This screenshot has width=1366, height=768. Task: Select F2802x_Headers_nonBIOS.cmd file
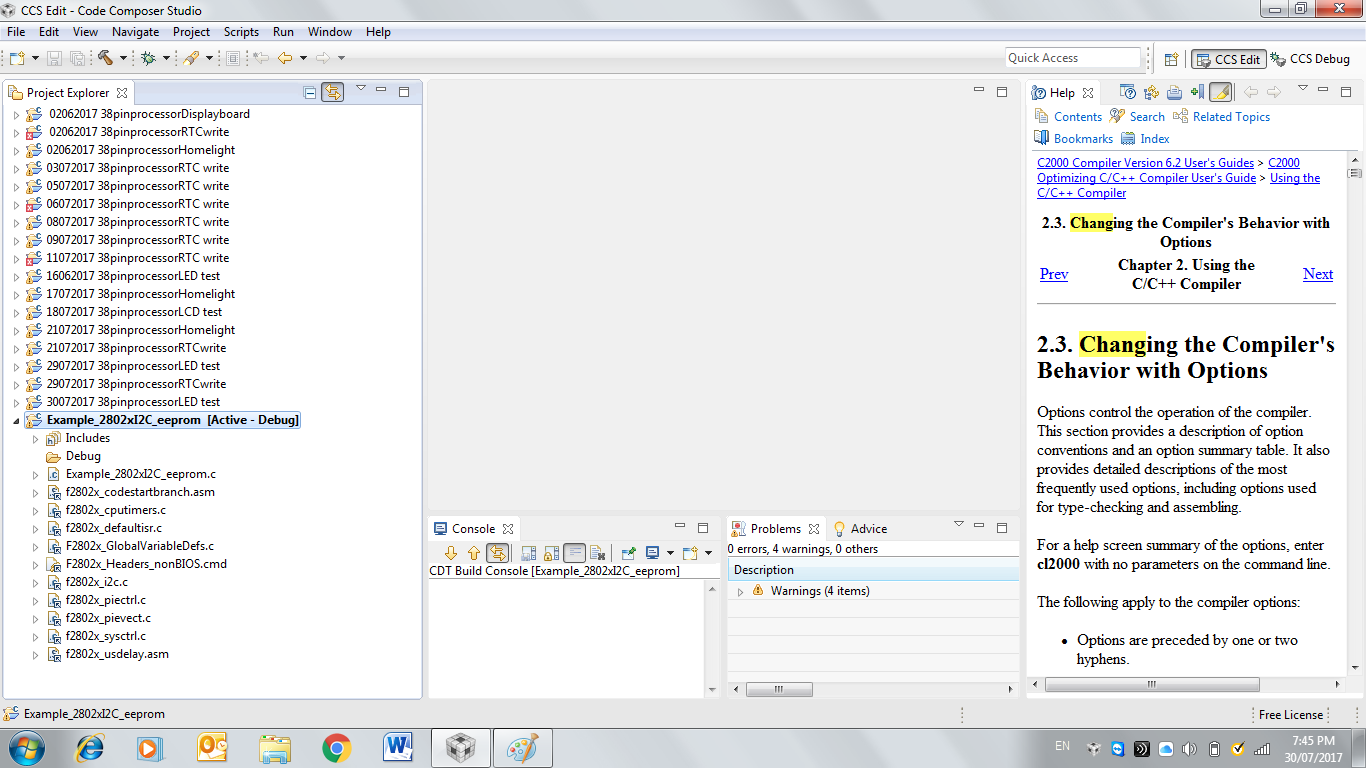(x=146, y=564)
